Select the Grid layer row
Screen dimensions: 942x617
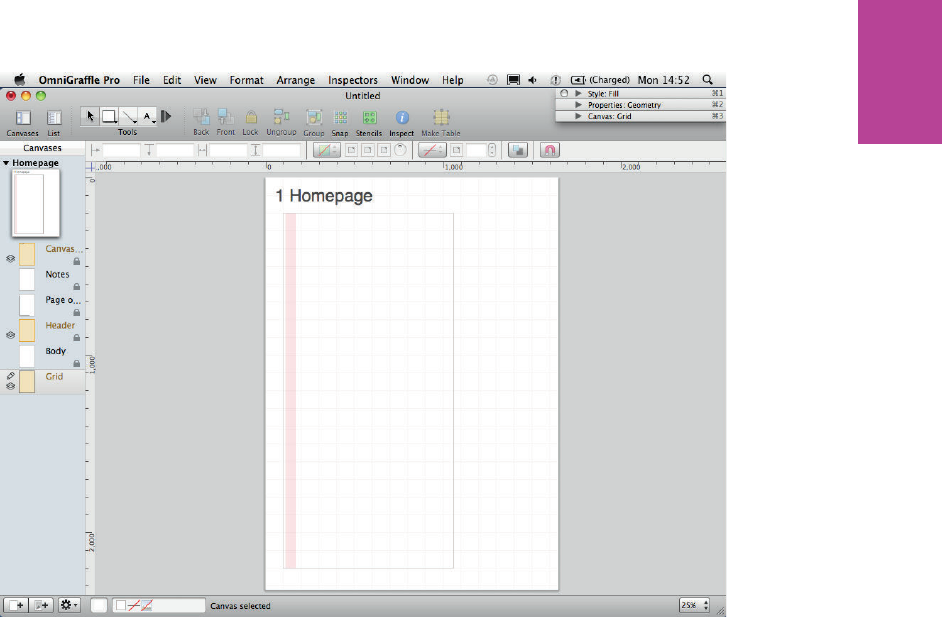click(43, 381)
